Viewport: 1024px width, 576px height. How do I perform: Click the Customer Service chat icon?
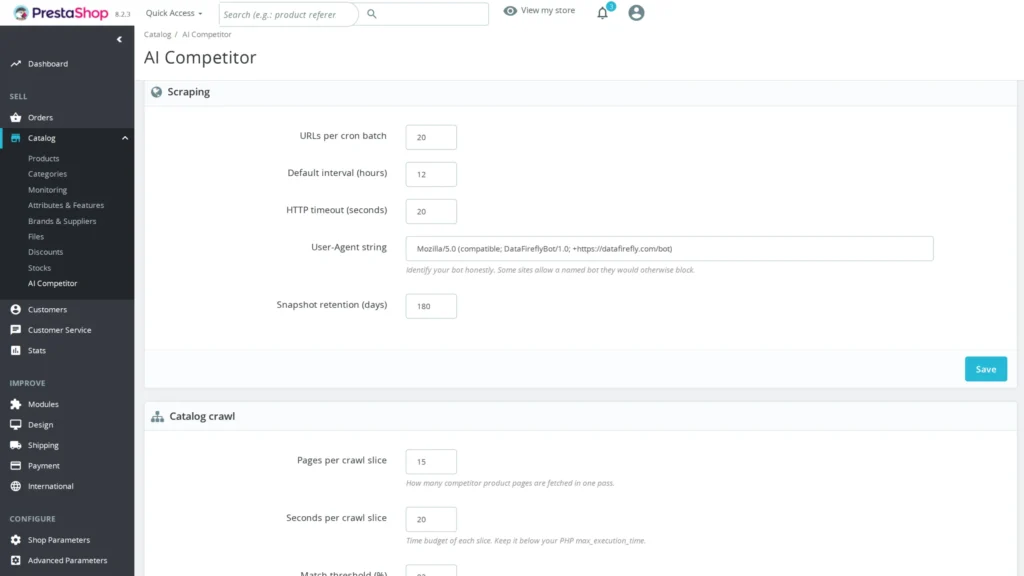tap(16, 330)
